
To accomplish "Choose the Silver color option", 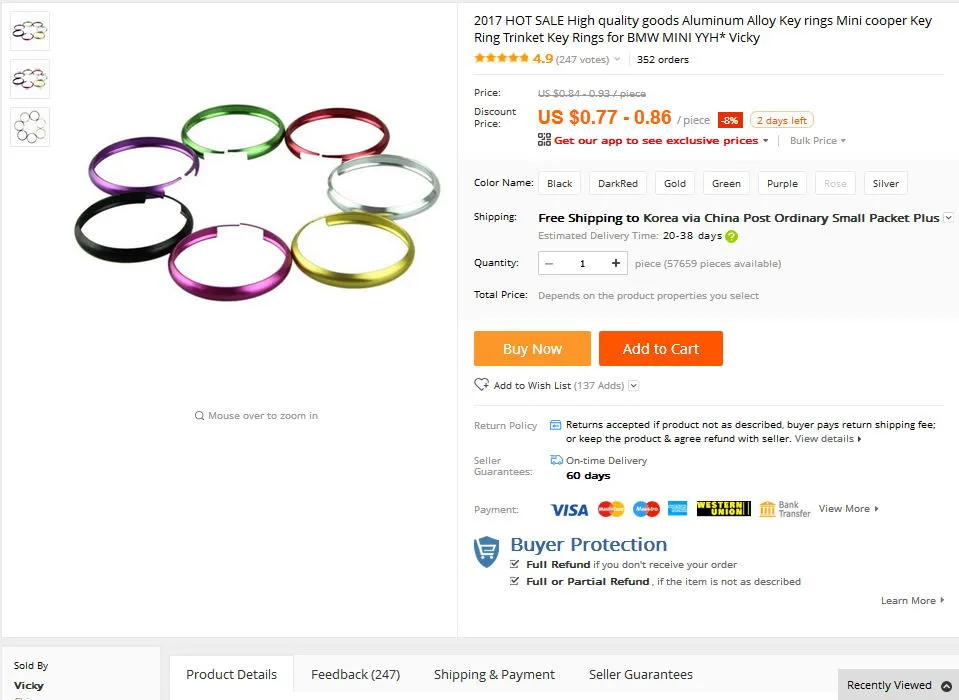I will click(885, 183).
